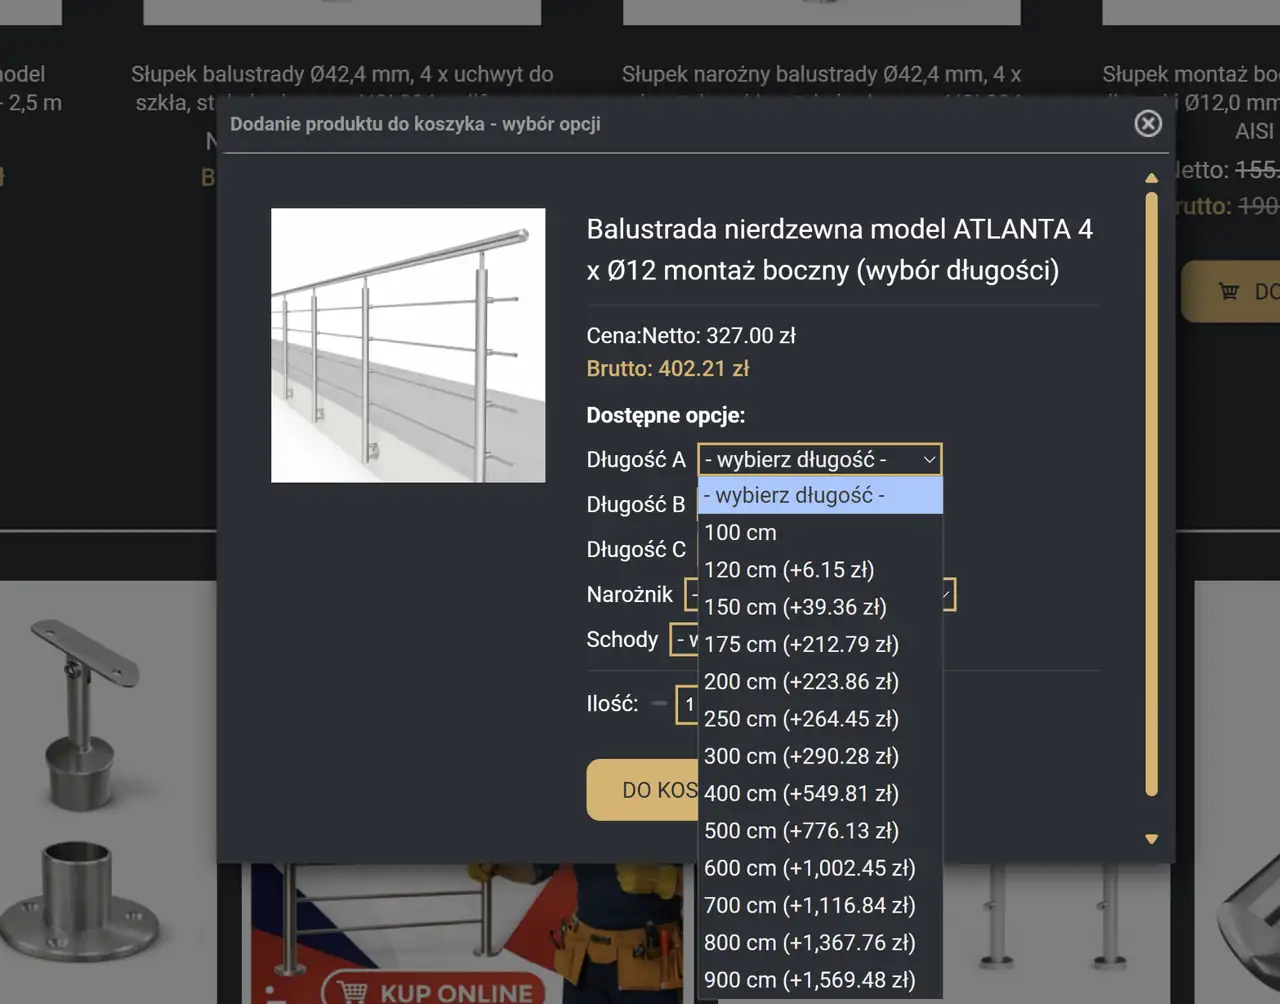Choose 150 cm (+39.36 zł) option
This screenshot has height=1004, width=1280.
tap(820, 607)
